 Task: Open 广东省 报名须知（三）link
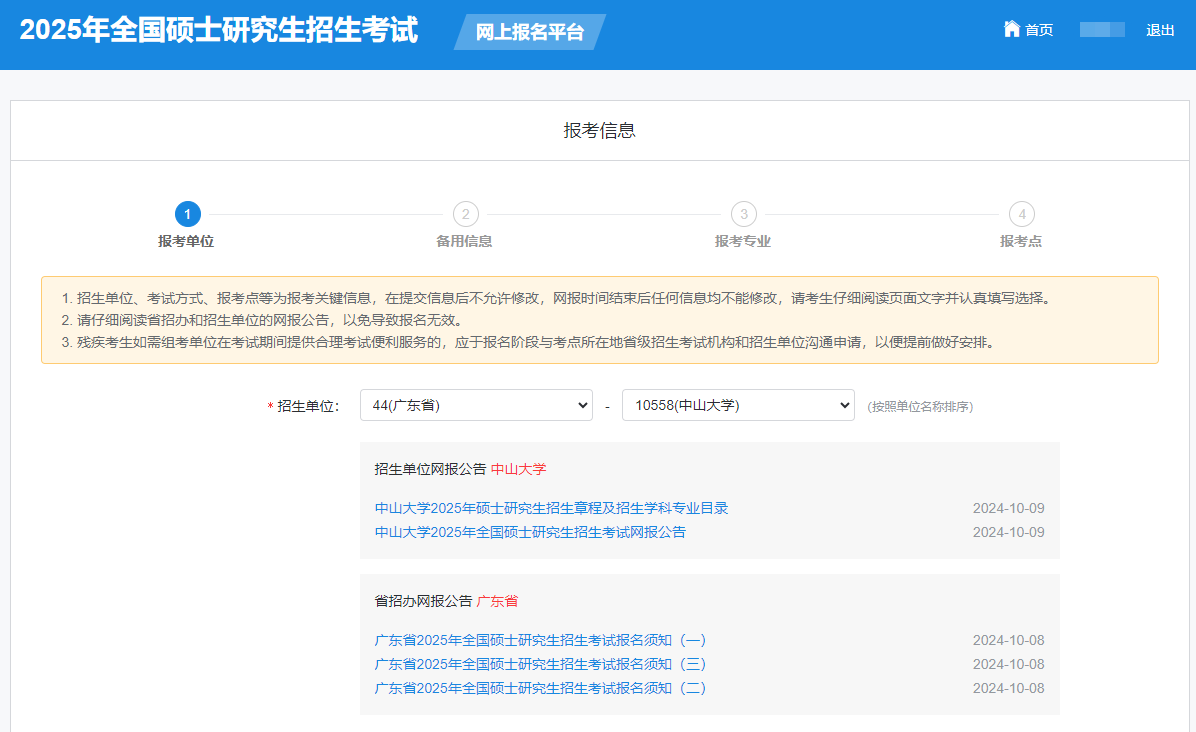540,664
